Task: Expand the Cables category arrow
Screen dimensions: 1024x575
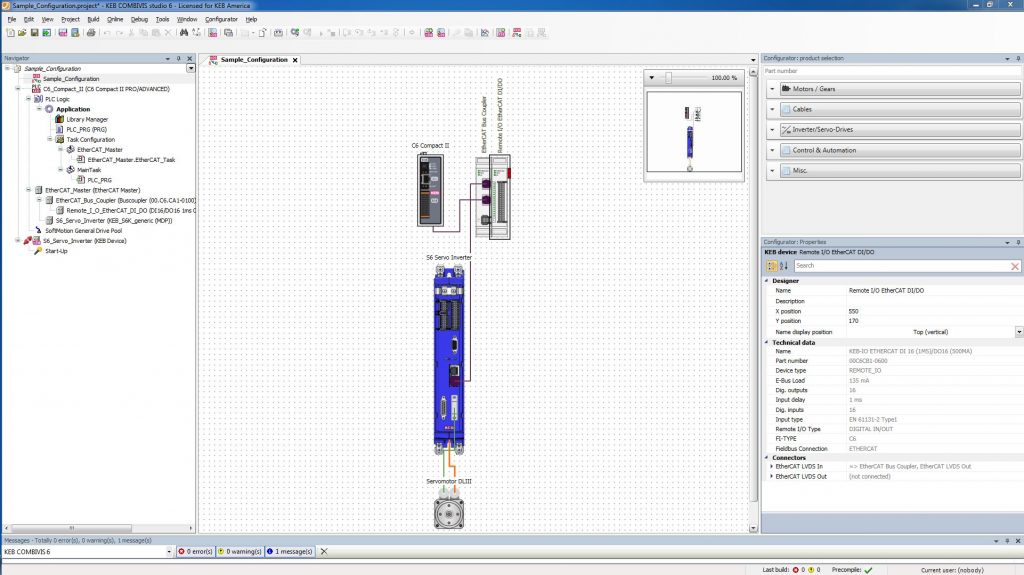Action: coord(772,109)
